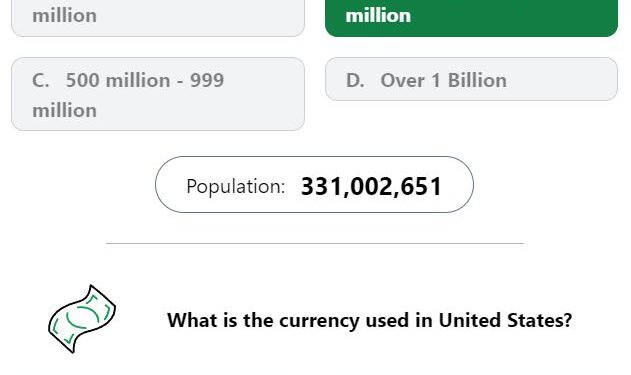
Task: Select answer C. 500 million - 999 million
Action: coord(158,94)
